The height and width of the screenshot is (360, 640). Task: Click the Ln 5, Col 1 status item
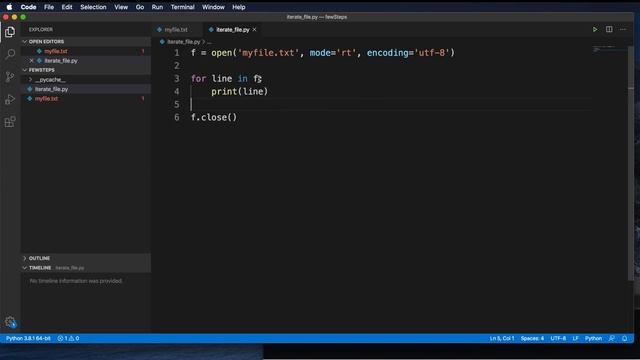[x=502, y=338]
